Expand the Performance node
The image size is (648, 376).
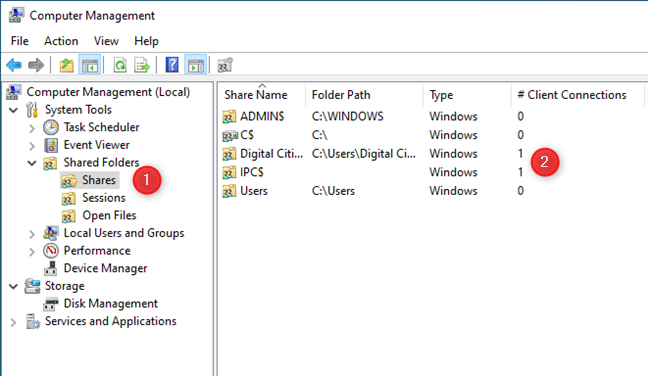(32, 252)
